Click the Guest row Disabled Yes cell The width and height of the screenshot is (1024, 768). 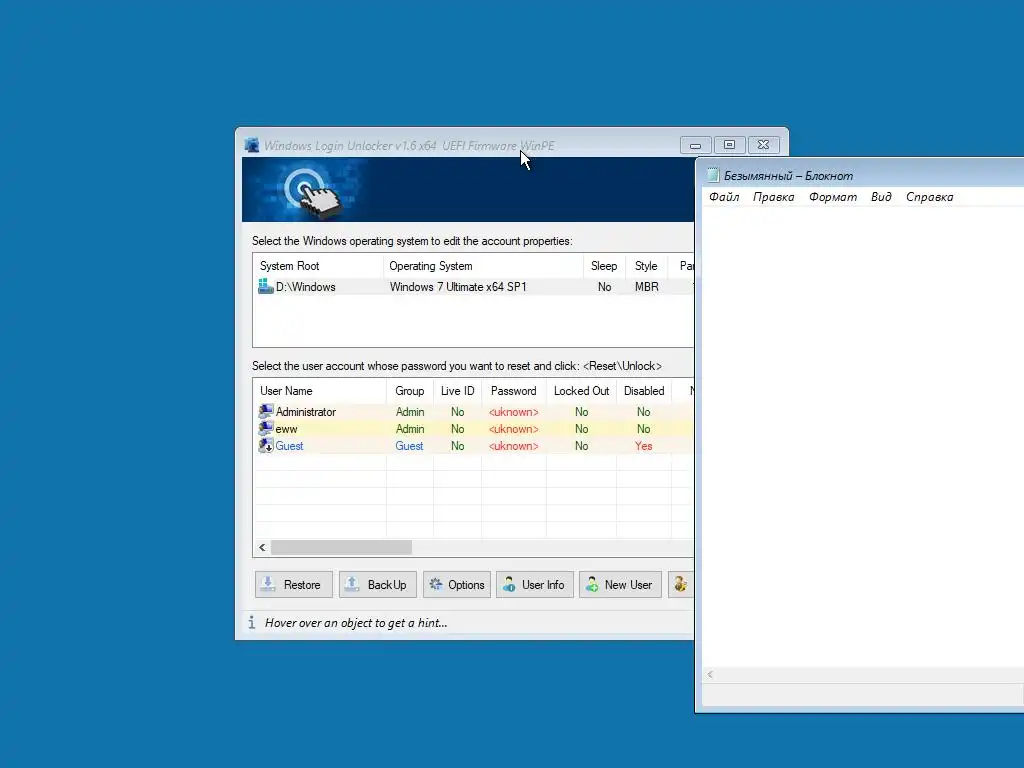pyautogui.click(x=644, y=446)
